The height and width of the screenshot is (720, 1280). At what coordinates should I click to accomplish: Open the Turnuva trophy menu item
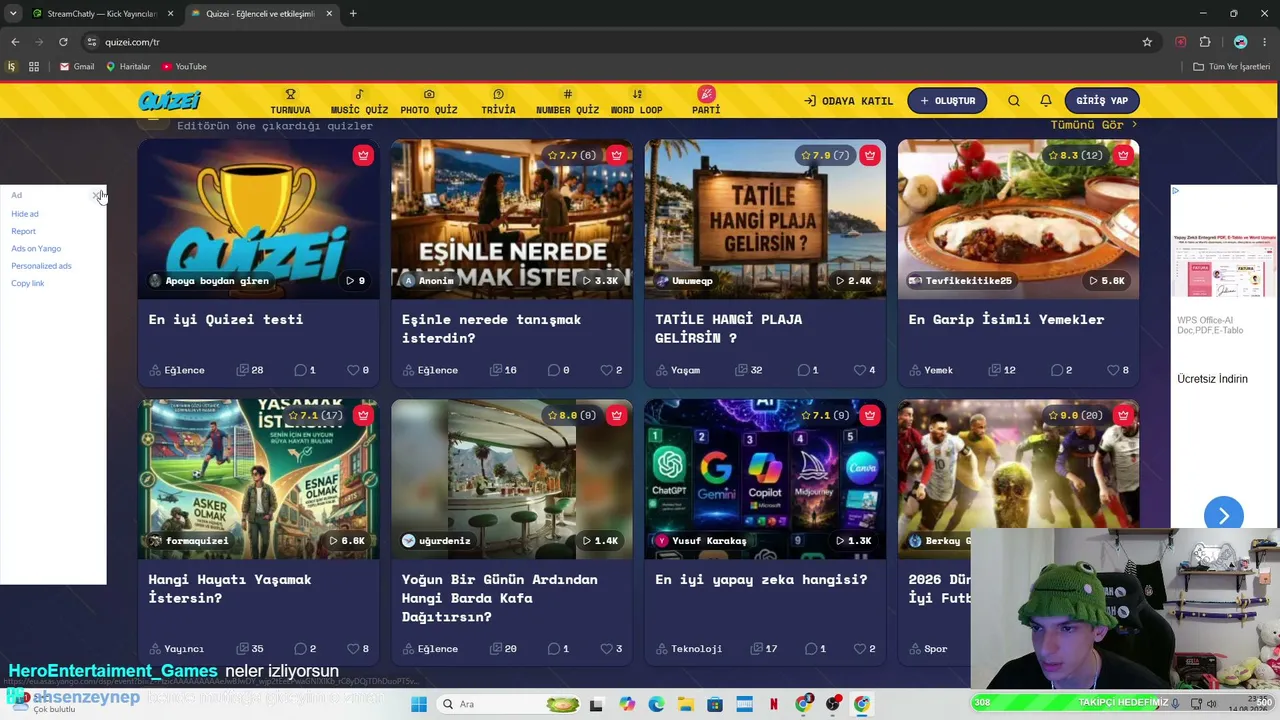click(x=290, y=101)
